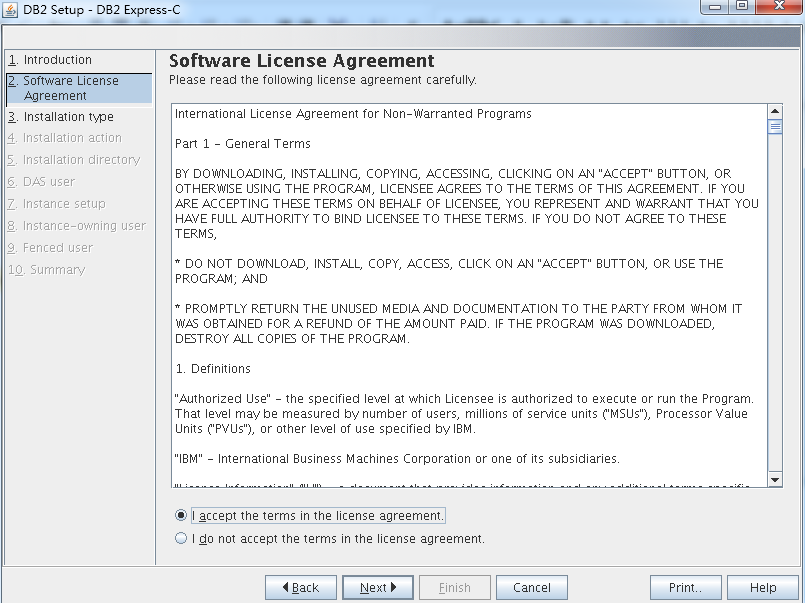Click the license scrollbar down arrow

[775, 480]
